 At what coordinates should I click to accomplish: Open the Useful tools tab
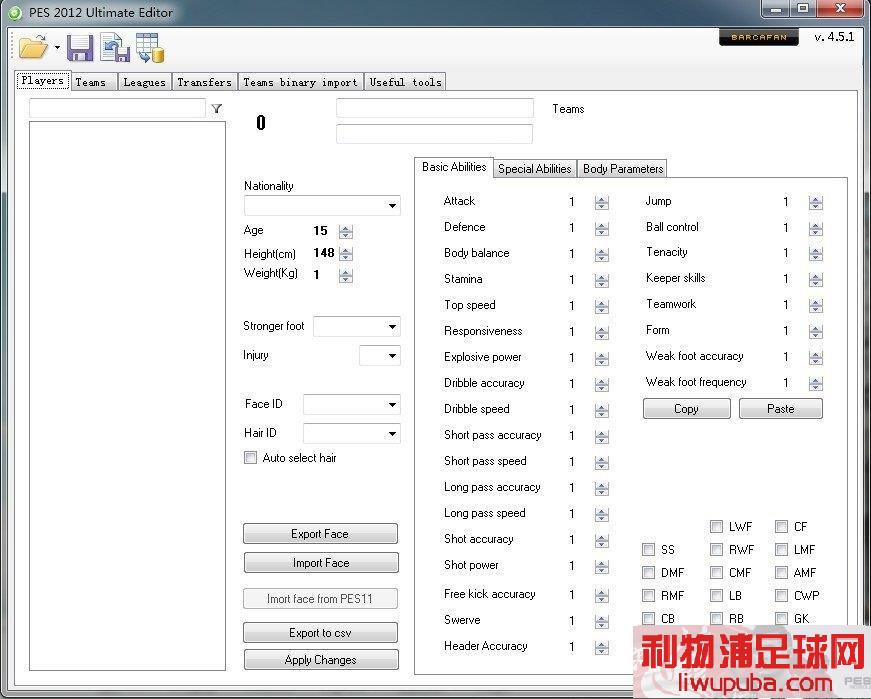[x=406, y=82]
